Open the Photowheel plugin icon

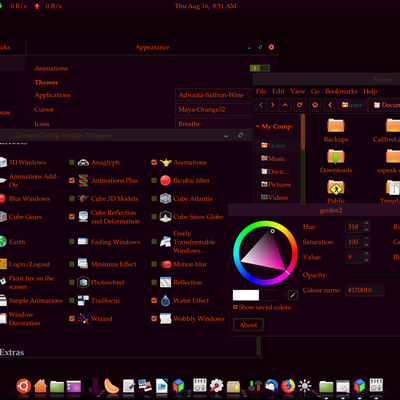83,282
